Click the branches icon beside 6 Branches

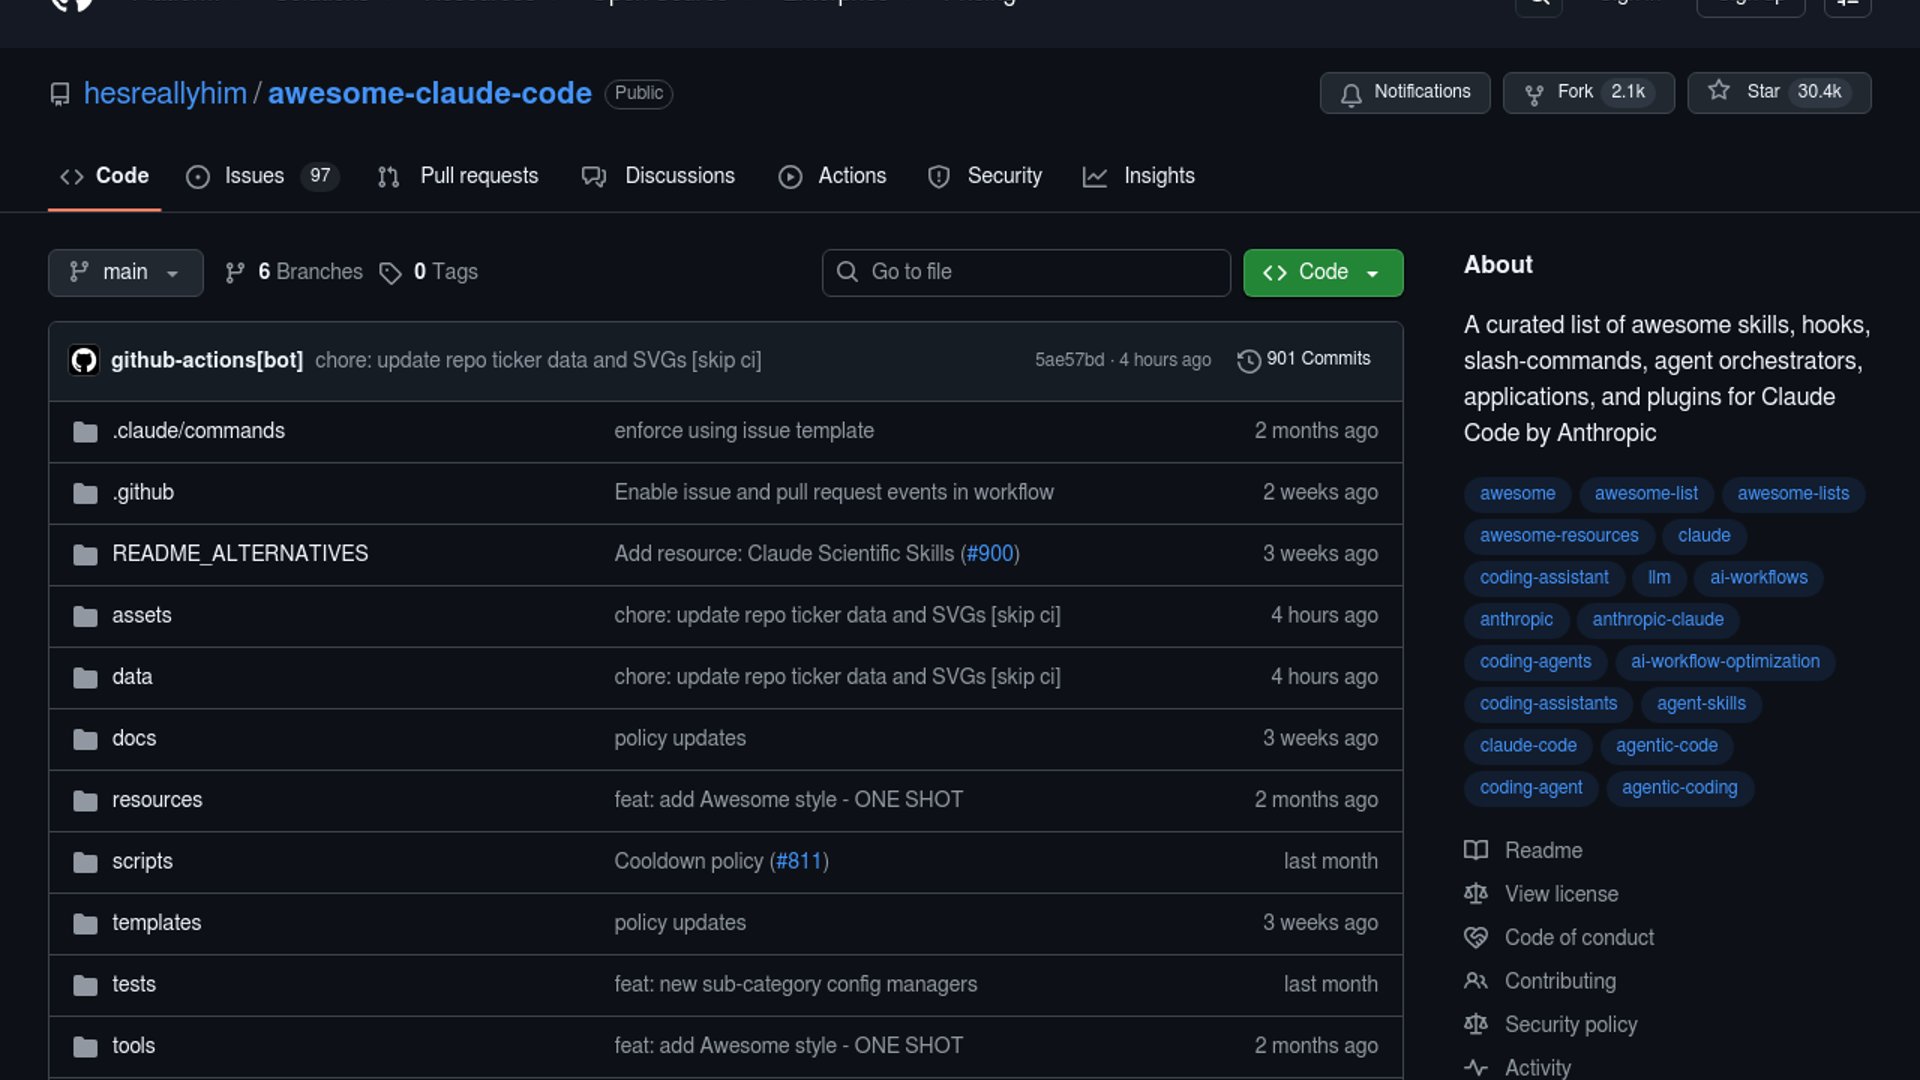pos(235,273)
